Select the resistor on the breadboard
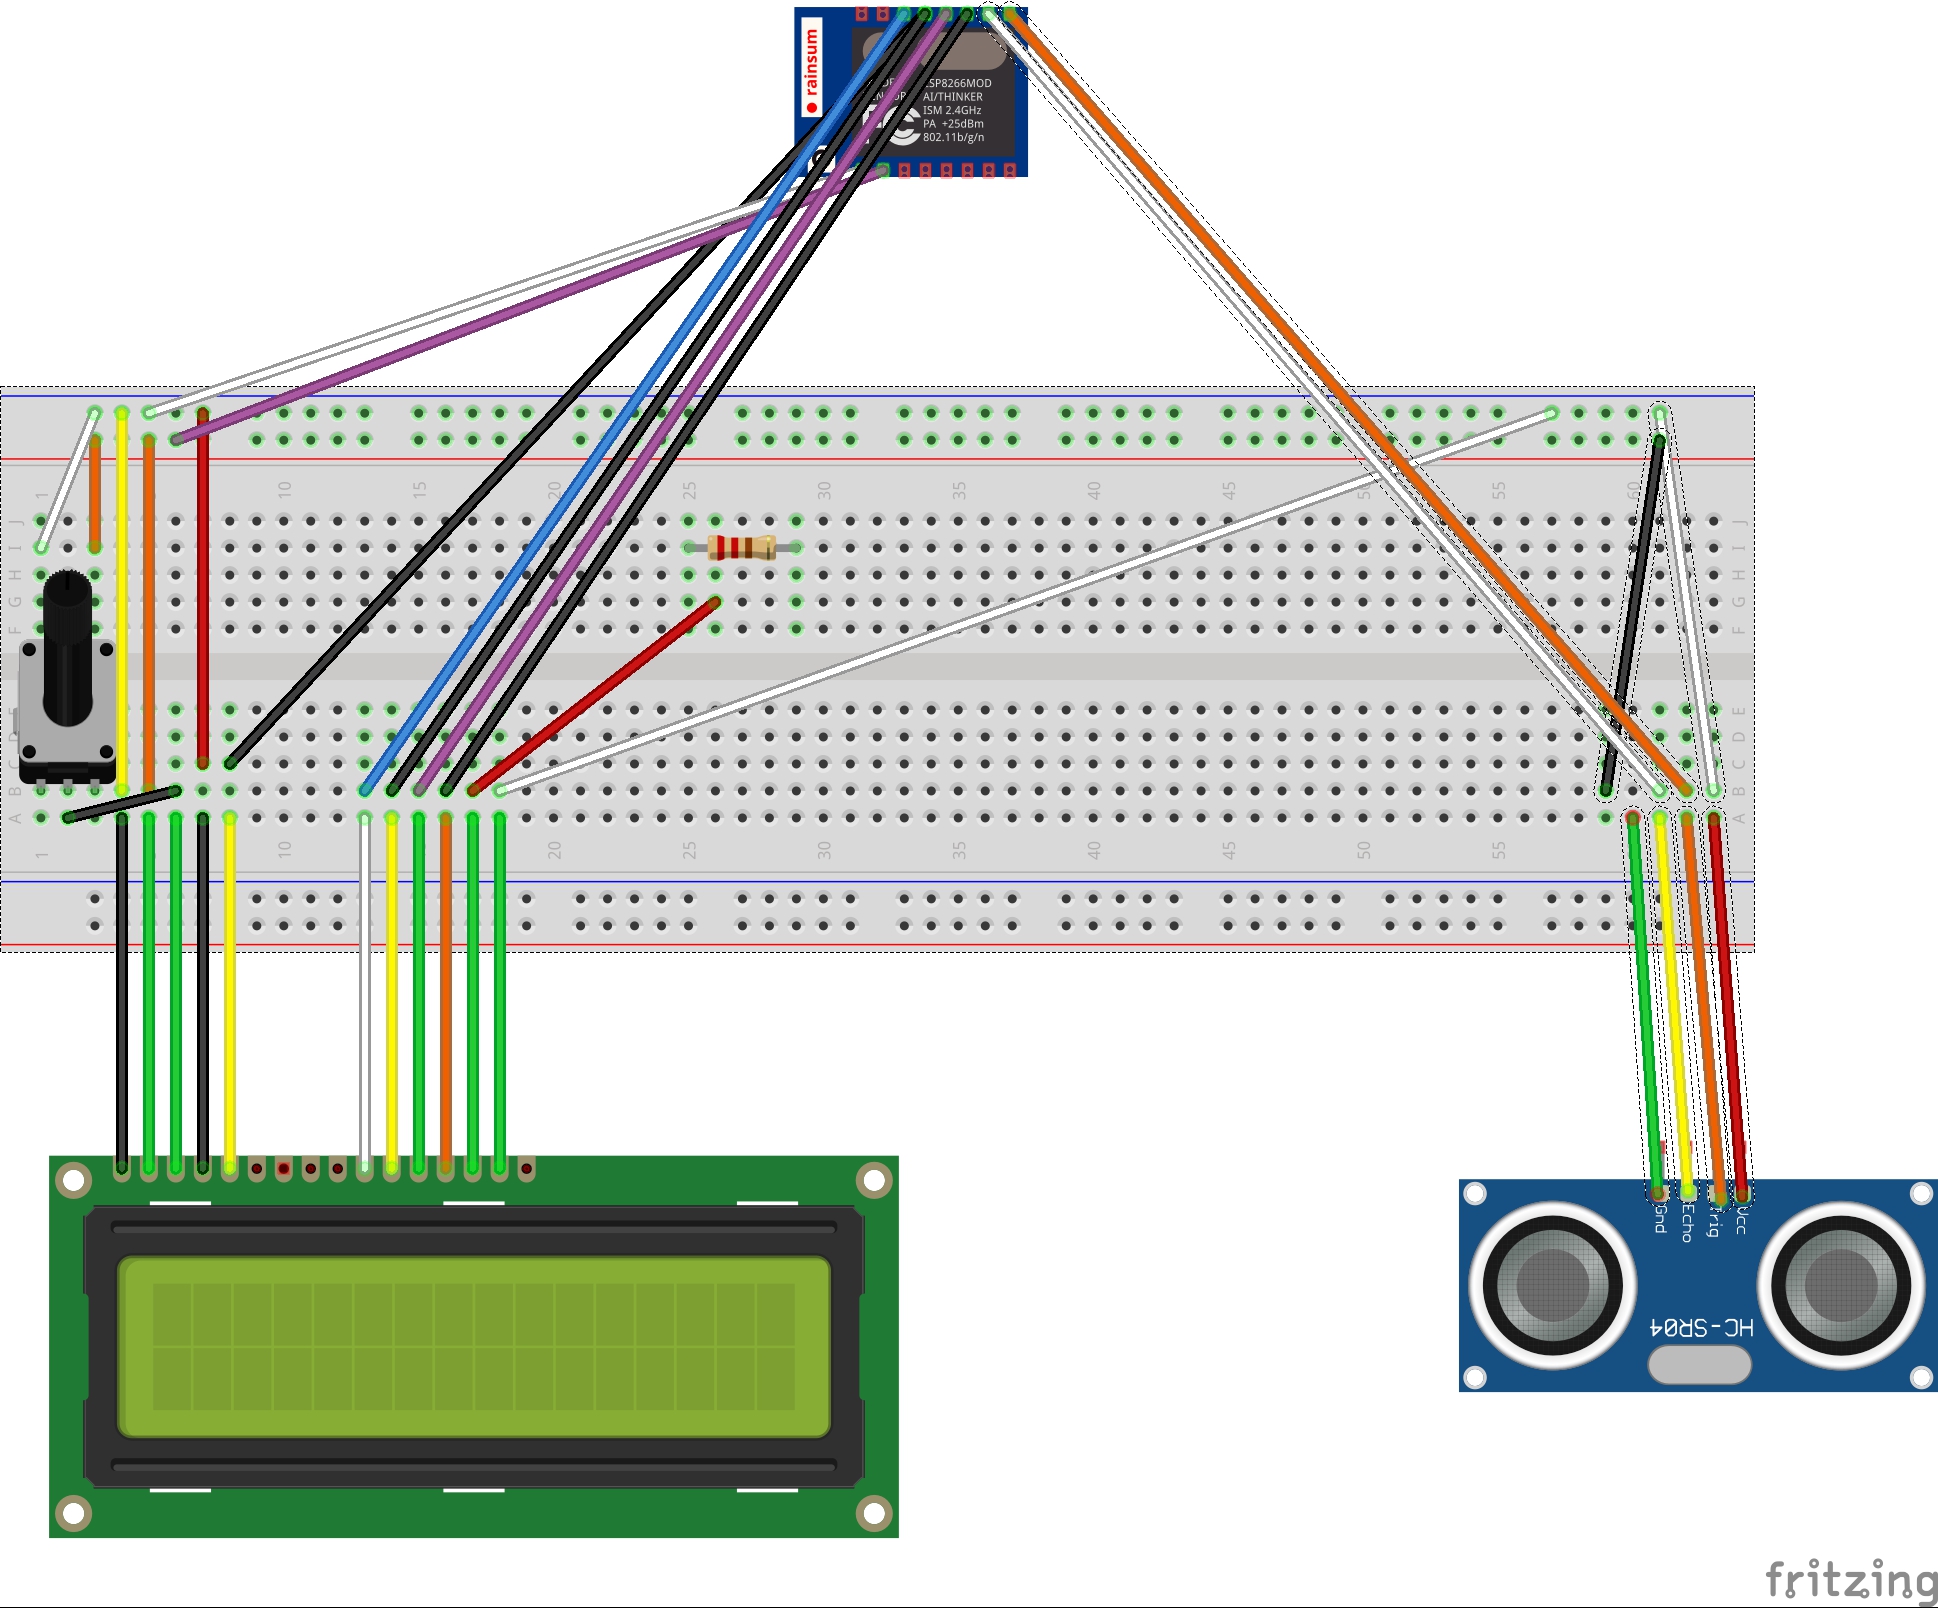This screenshot has height=1608, width=1938. [742, 547]
